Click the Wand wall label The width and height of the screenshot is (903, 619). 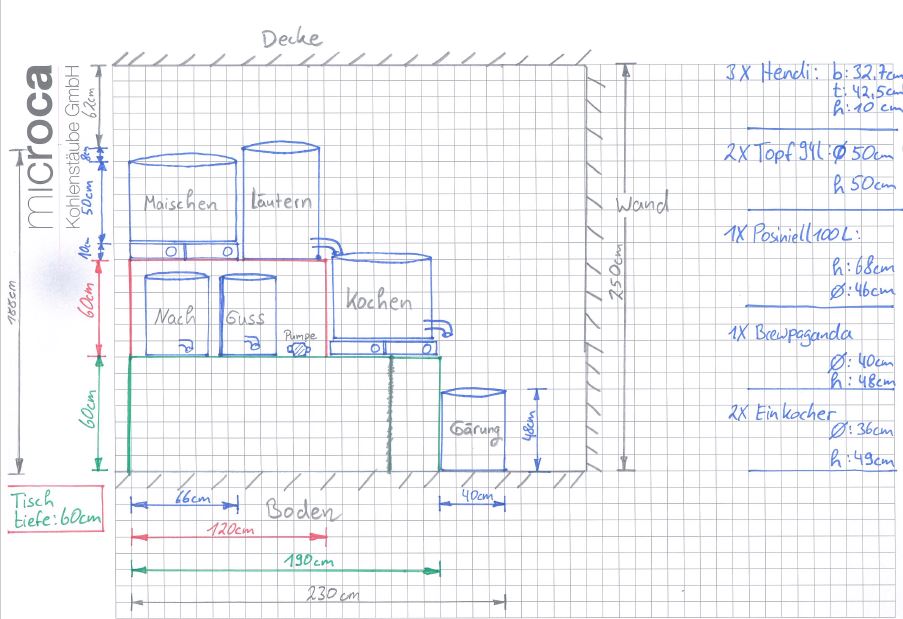(x=641, y=204)
